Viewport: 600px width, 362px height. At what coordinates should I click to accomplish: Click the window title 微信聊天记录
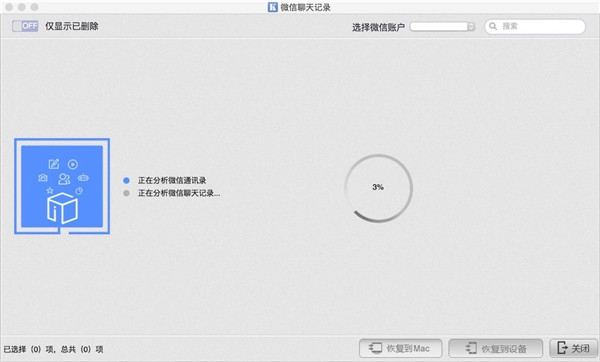[305, 7]
